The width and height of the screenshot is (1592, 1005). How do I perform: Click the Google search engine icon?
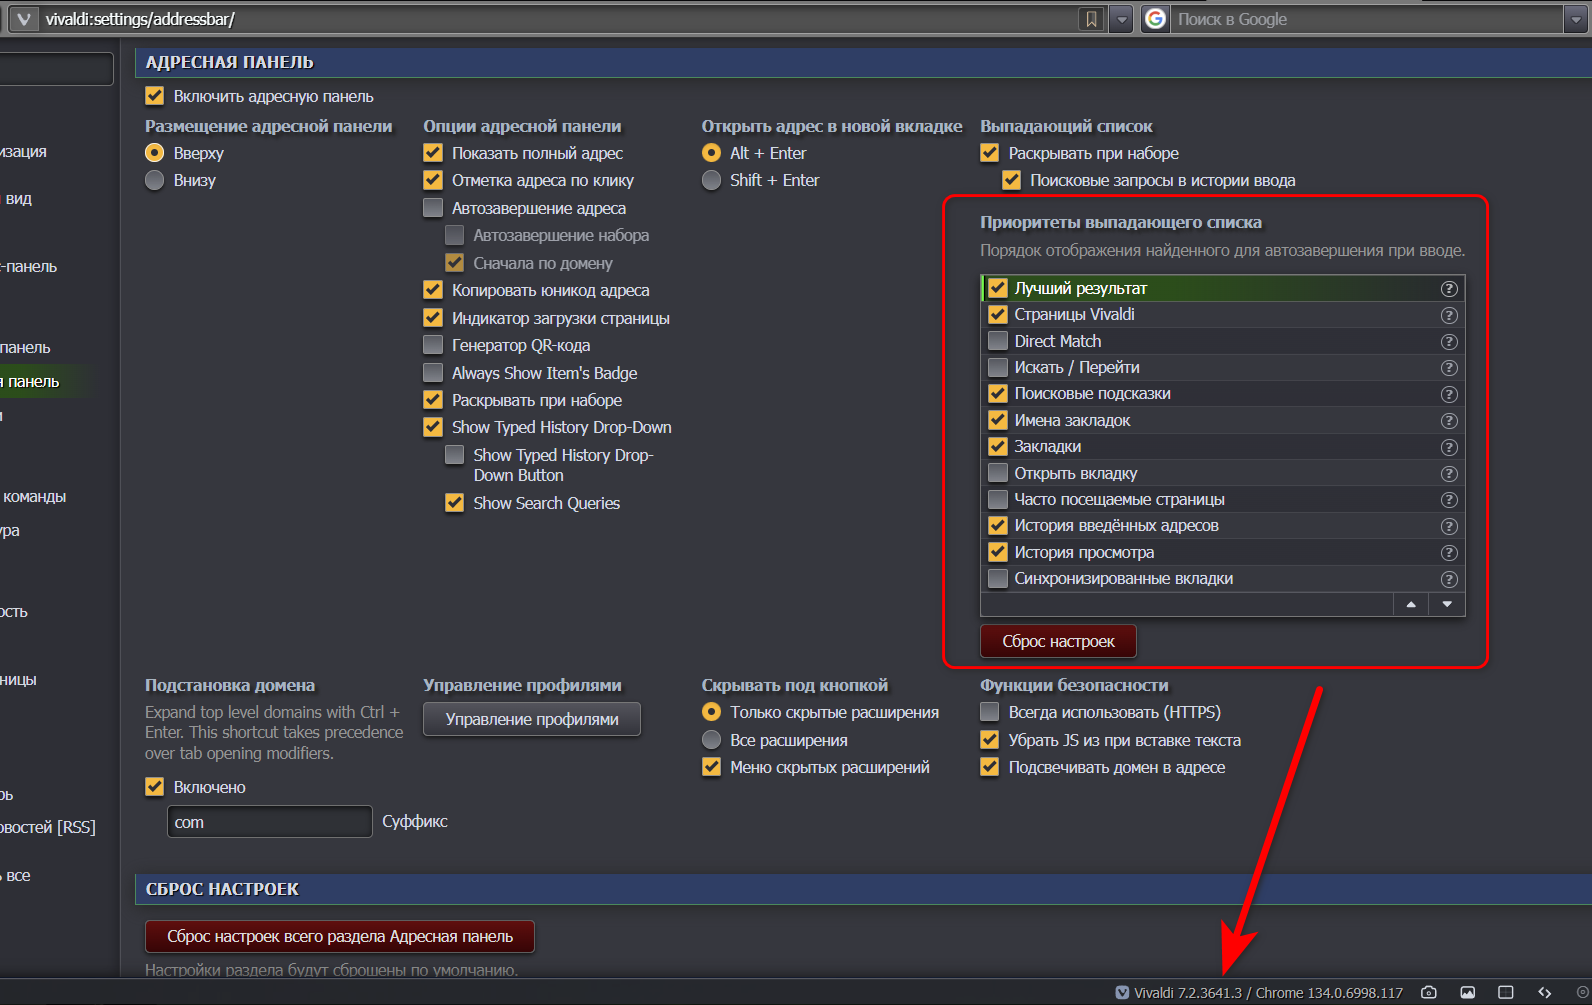[x=1156, y=19]
